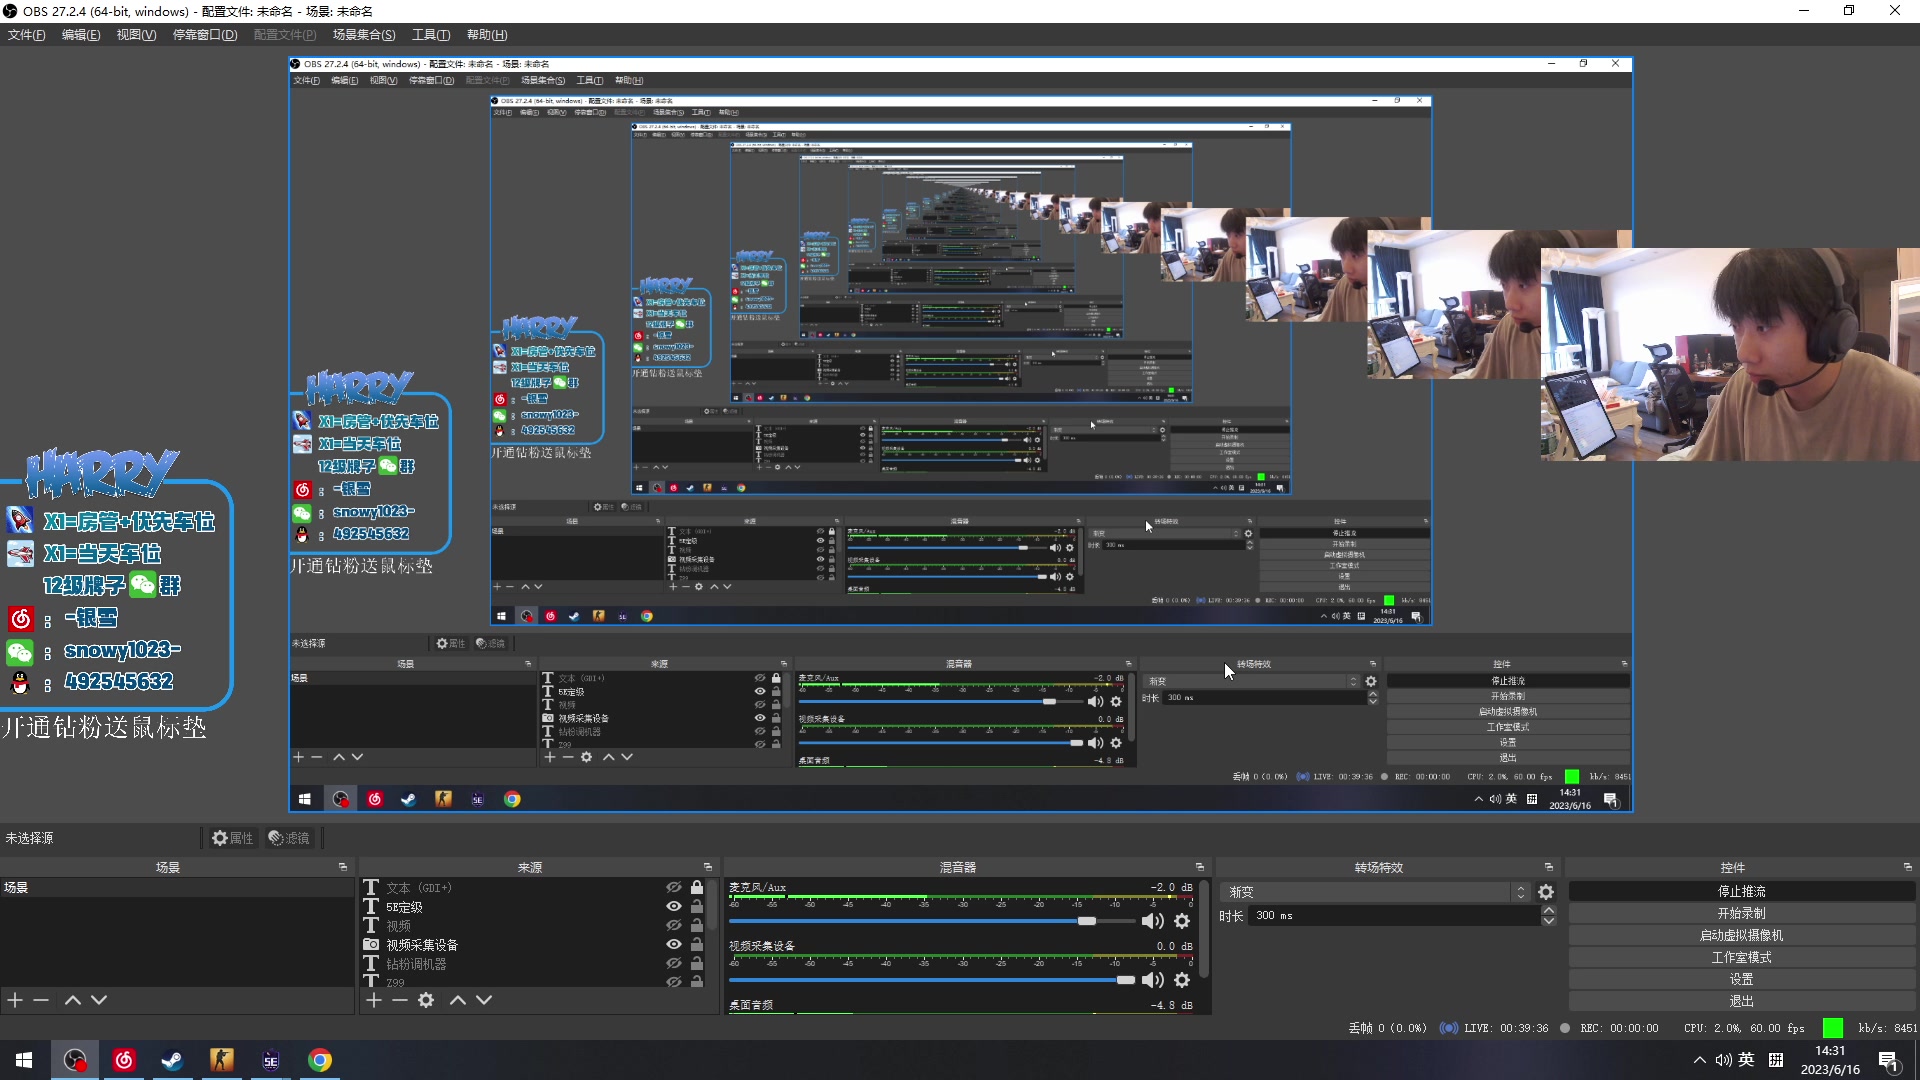This screenshot has height=1080, width=1920.
Task: Move the selected source down
Action: pyautogui.click(x=484, y=1000)
